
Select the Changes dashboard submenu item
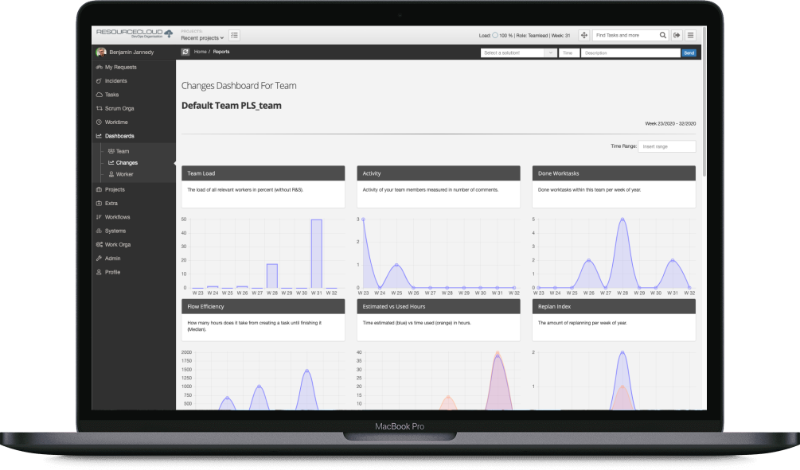tap(122, 163)
